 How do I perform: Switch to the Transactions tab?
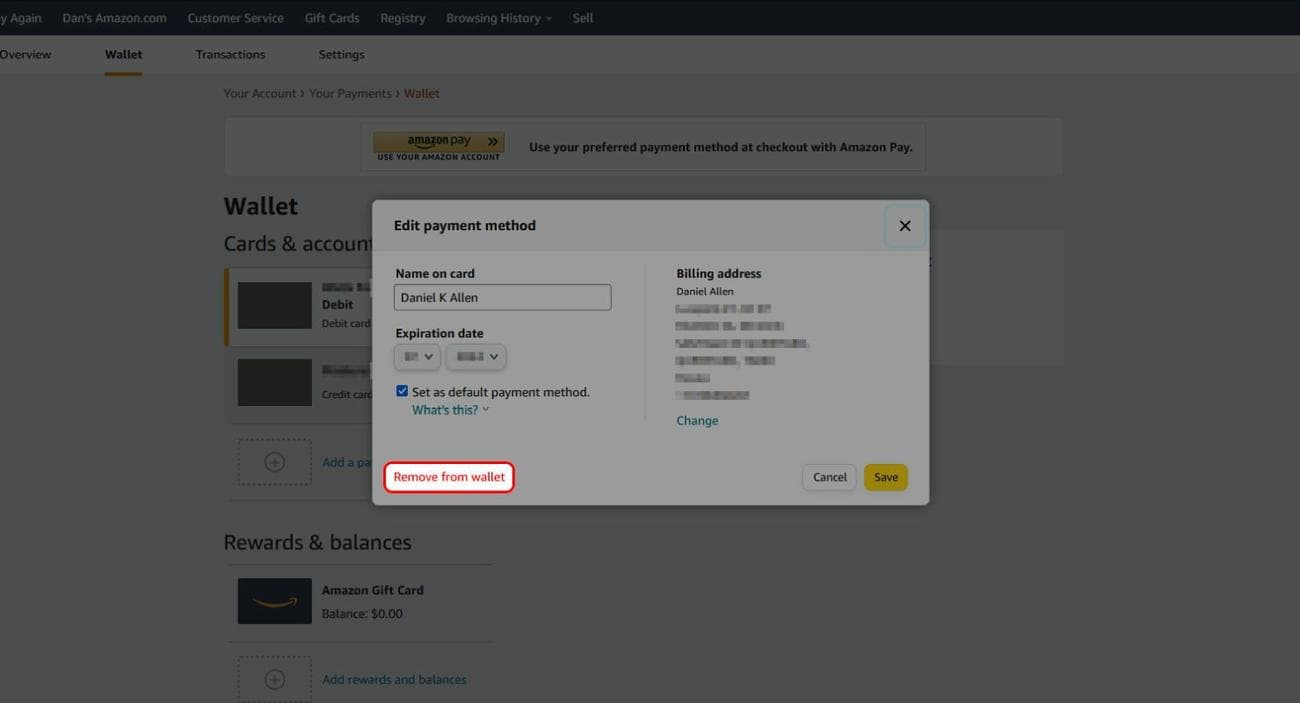pyautogui.click(x=230, y=54)
